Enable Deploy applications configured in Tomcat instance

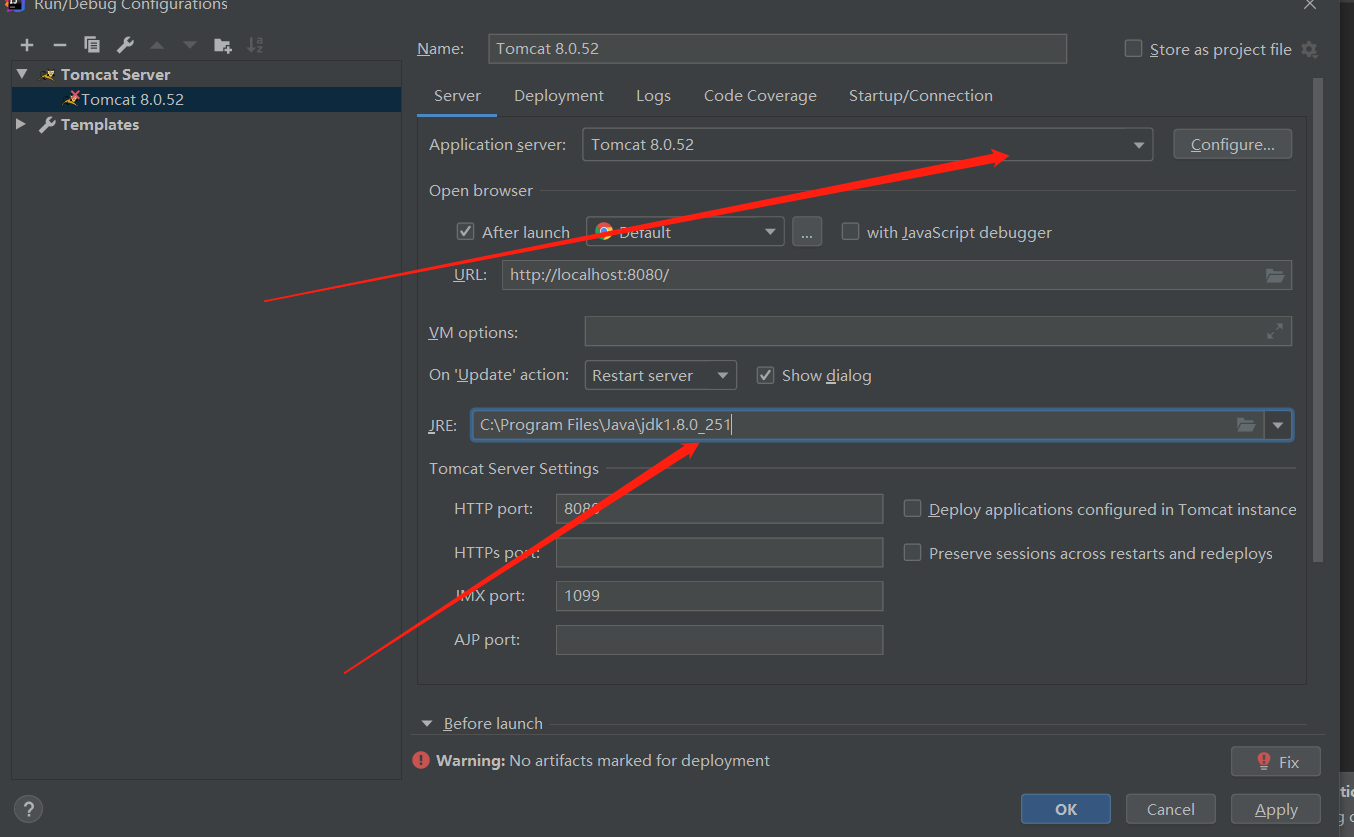point(912,509)
